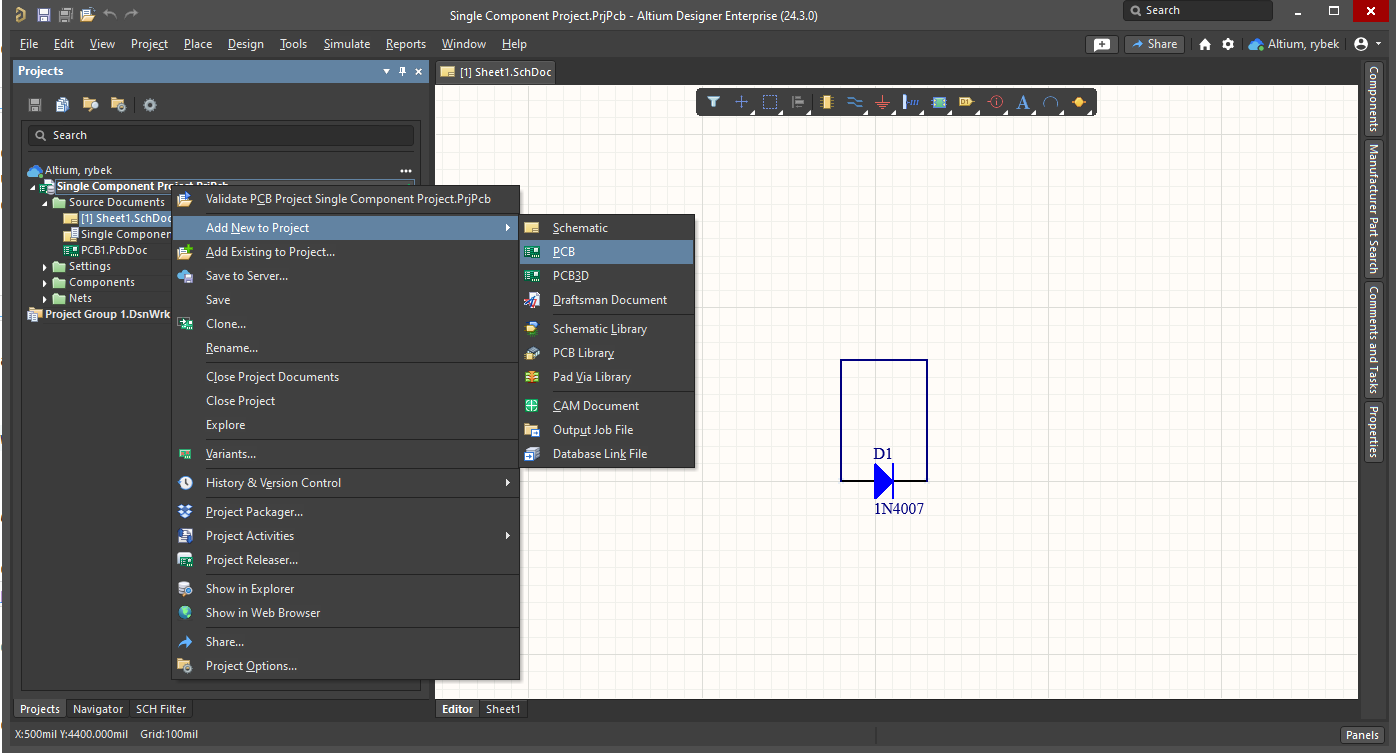Click the Align objects tool icon
Image resolution: width=1396 pixels, height=753 pixels.
coord(798,102)
